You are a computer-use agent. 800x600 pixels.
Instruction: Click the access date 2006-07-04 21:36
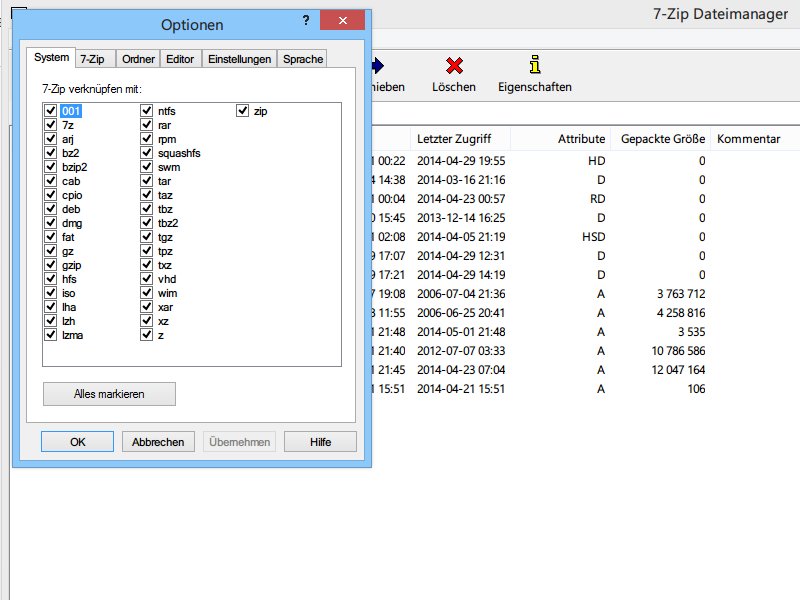(461, 294)
